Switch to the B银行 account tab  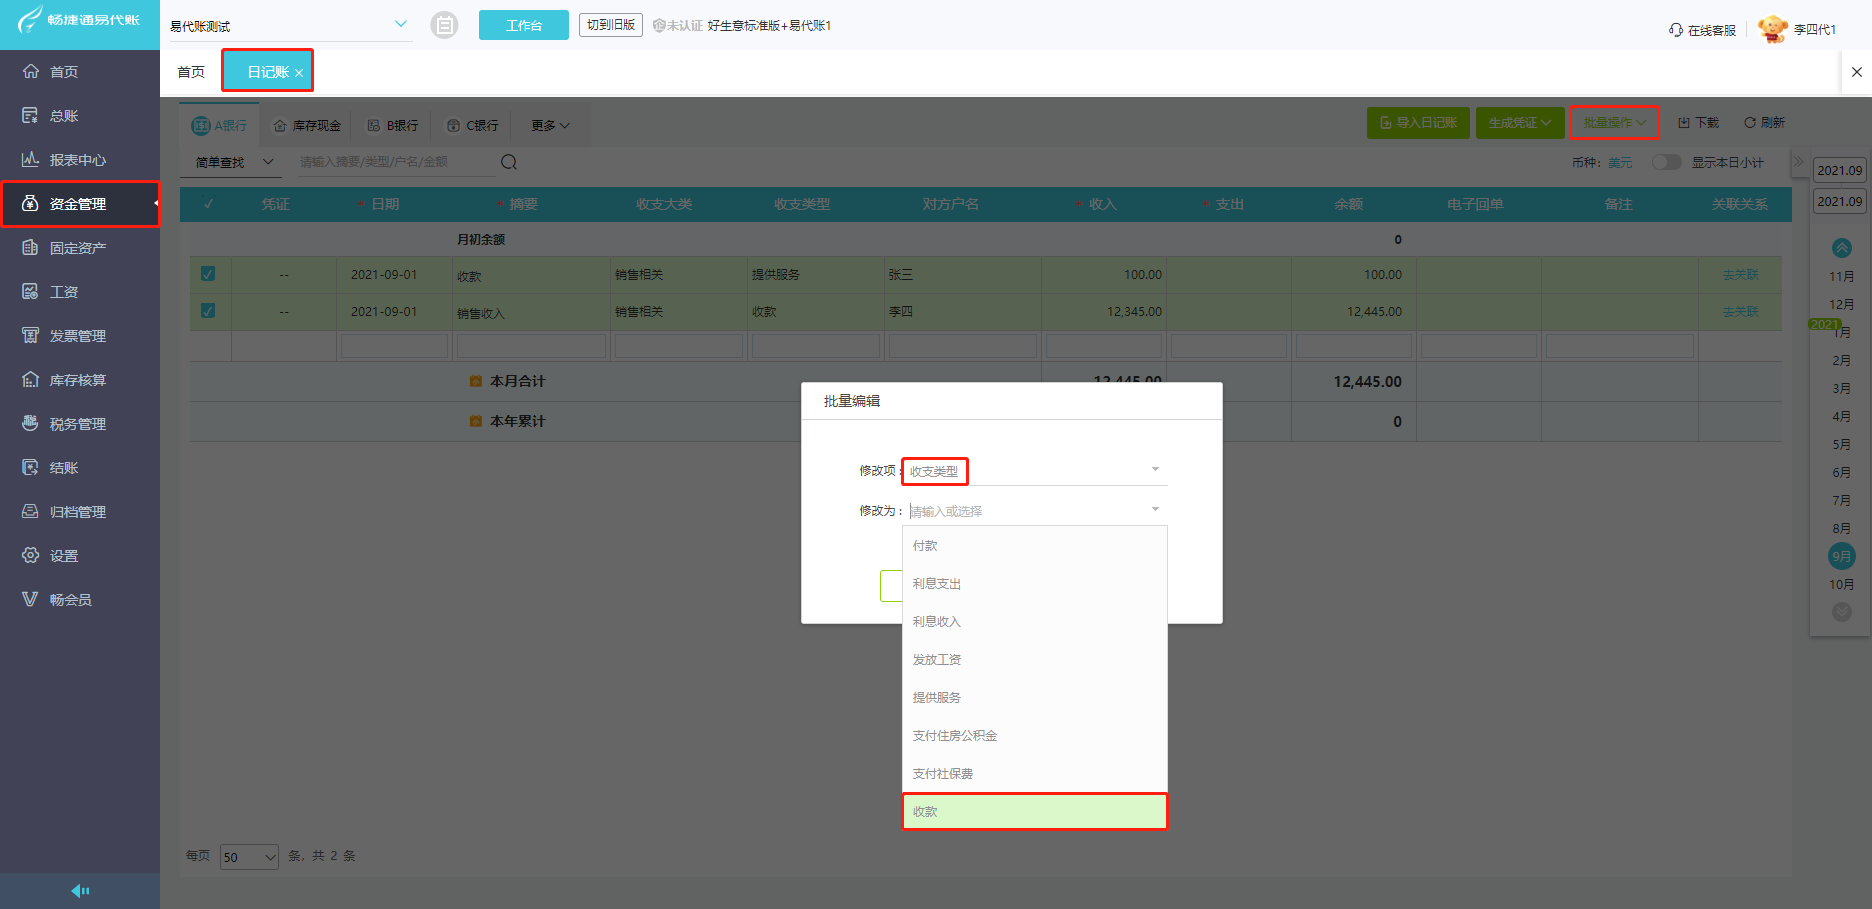[392, 125]
